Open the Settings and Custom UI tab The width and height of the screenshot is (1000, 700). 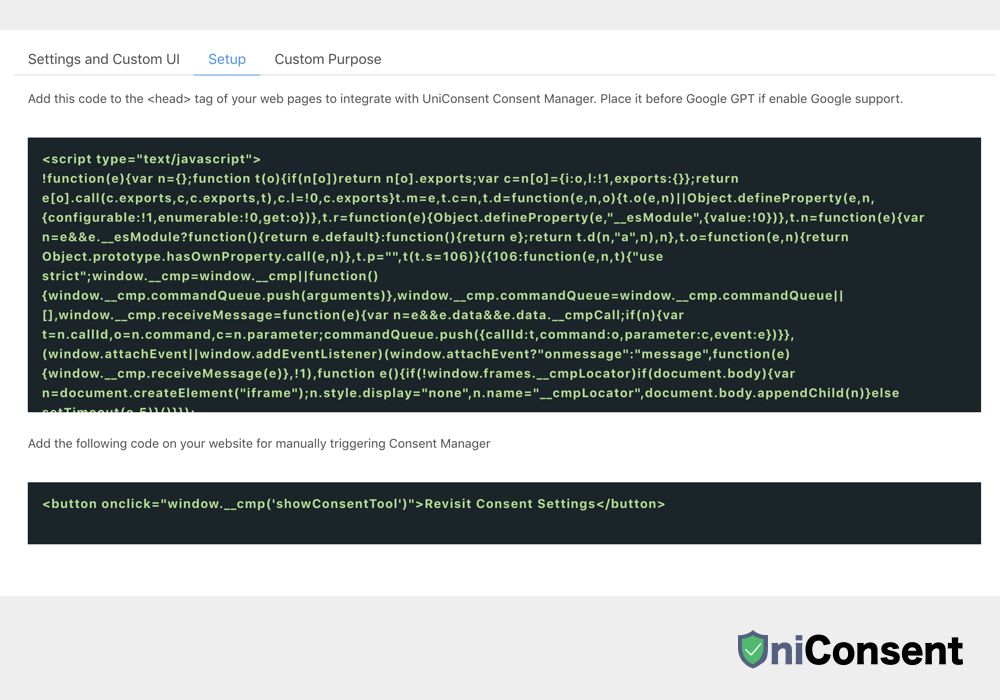tap(104, 59)
